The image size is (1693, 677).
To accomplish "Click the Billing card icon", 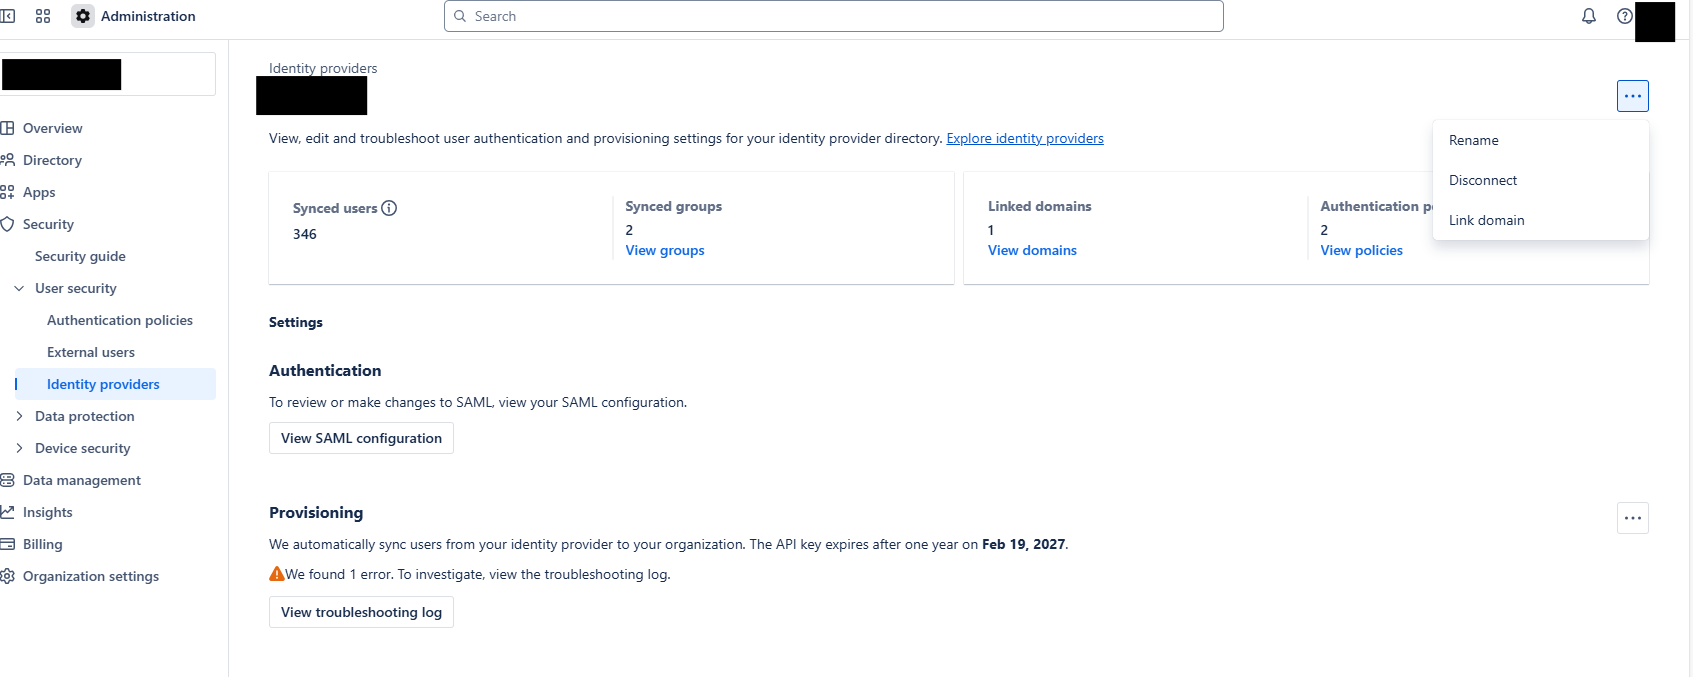I will pyautogui.click(x=7, y=544).
